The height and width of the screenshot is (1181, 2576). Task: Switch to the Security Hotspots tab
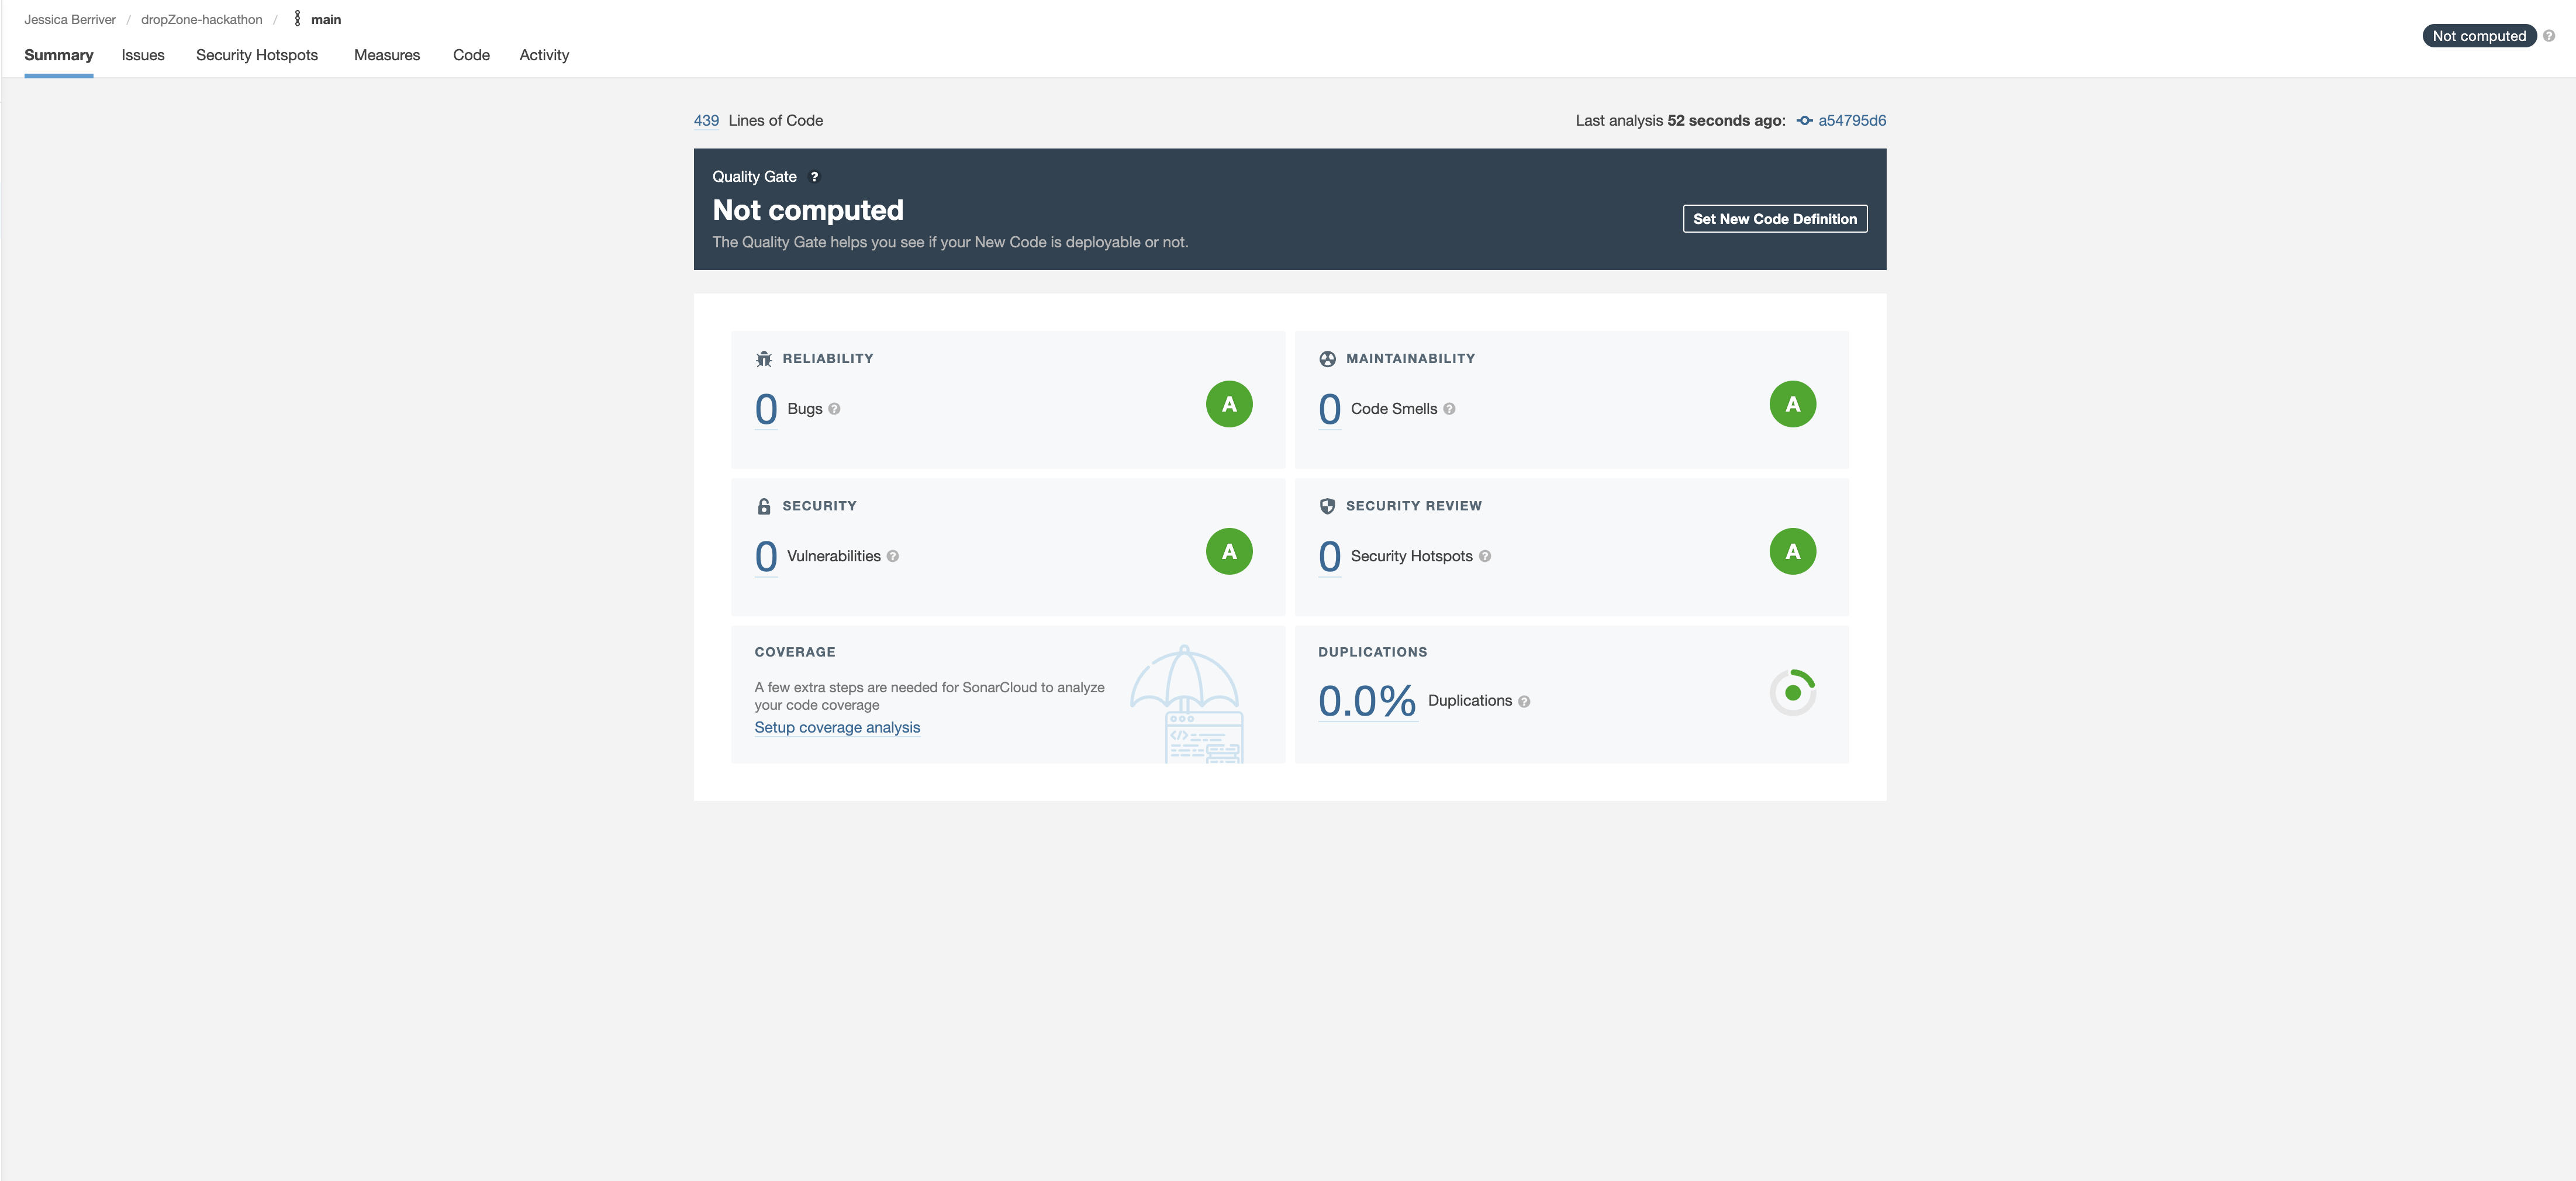pos(257,55)
